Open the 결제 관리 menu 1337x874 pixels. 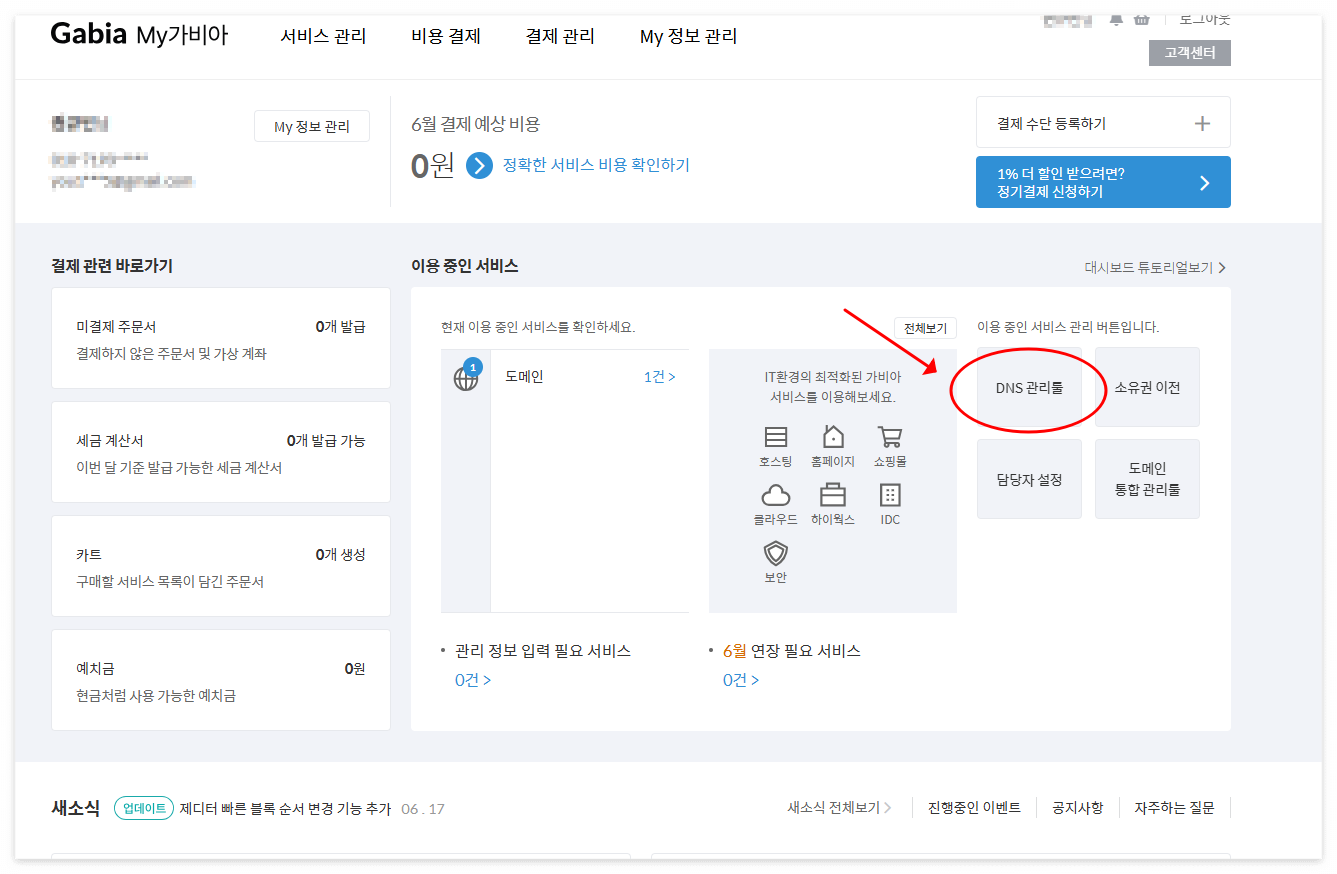(x=560, y=37)
